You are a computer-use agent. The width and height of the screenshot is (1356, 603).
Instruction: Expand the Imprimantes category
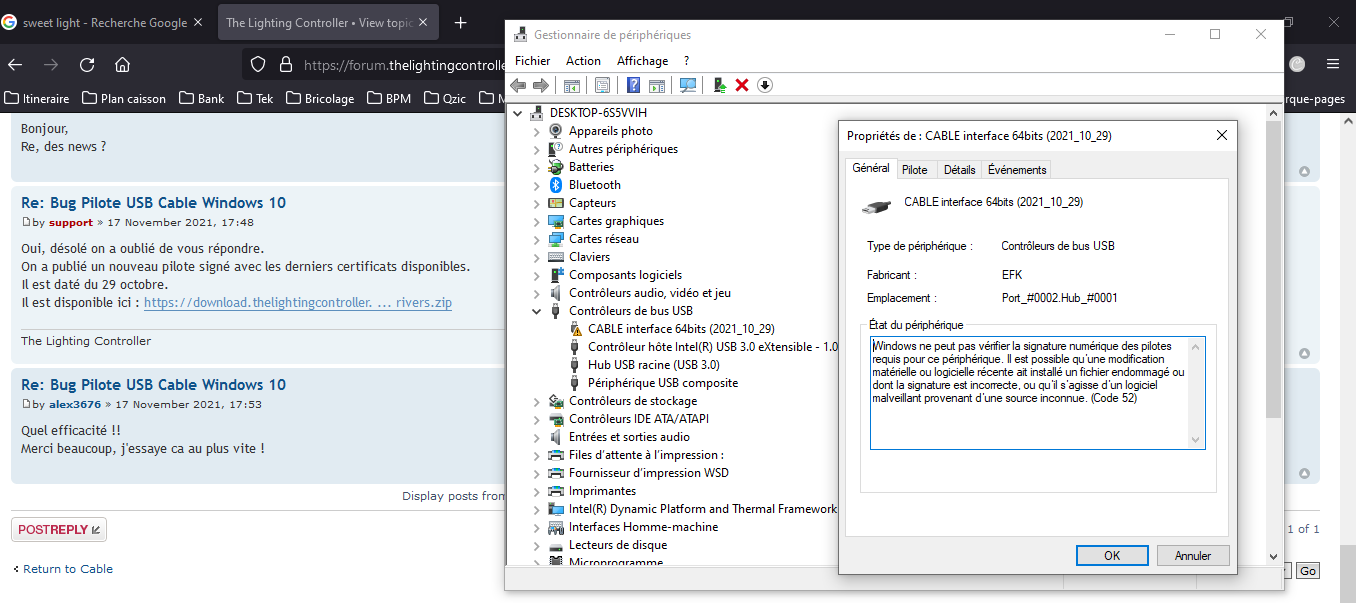(x=536, y=491)
